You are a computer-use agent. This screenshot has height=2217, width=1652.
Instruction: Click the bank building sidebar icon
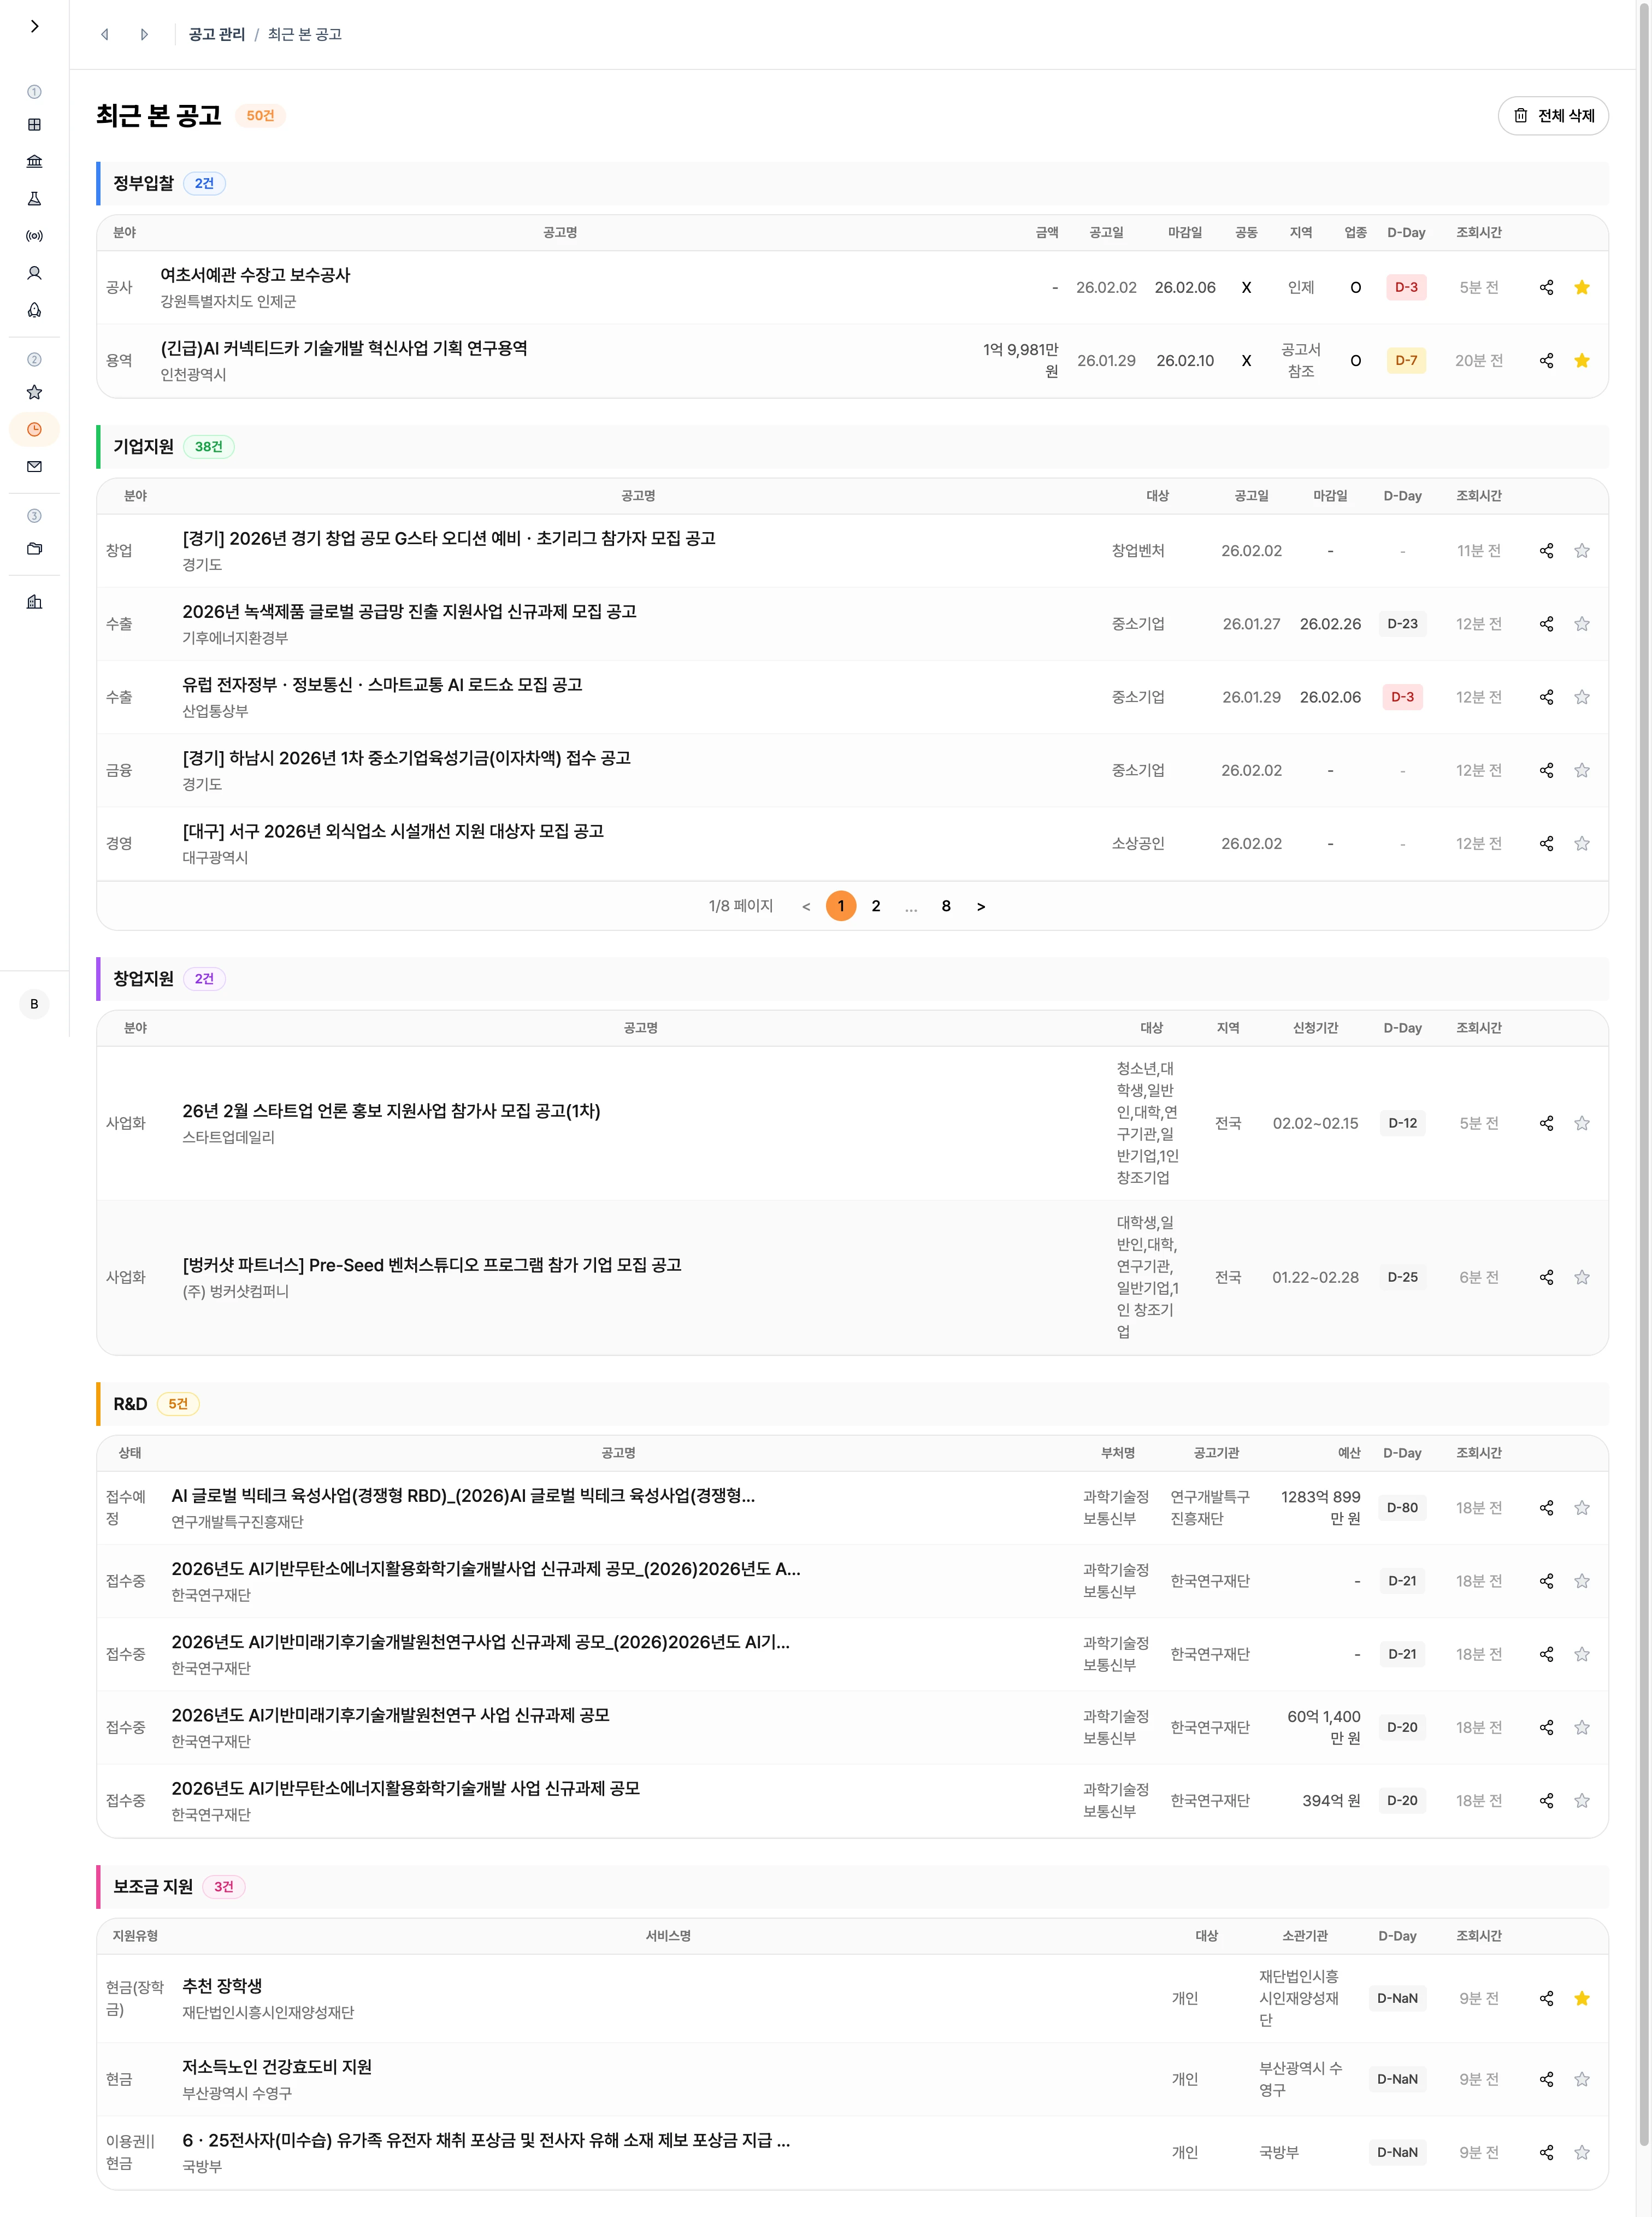coord(34,161)
